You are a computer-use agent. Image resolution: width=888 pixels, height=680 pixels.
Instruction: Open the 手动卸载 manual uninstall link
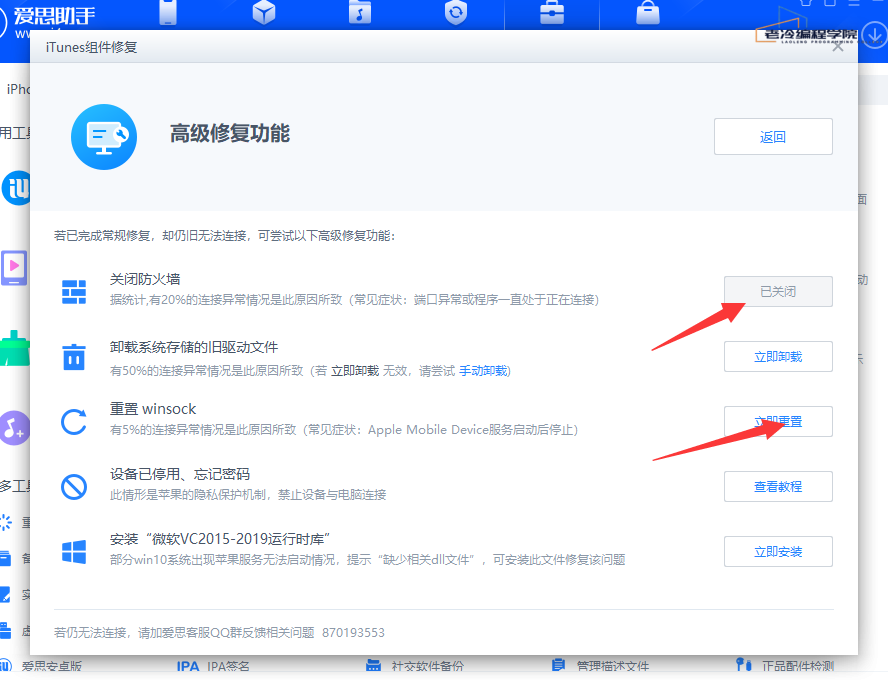click(483, 371)
